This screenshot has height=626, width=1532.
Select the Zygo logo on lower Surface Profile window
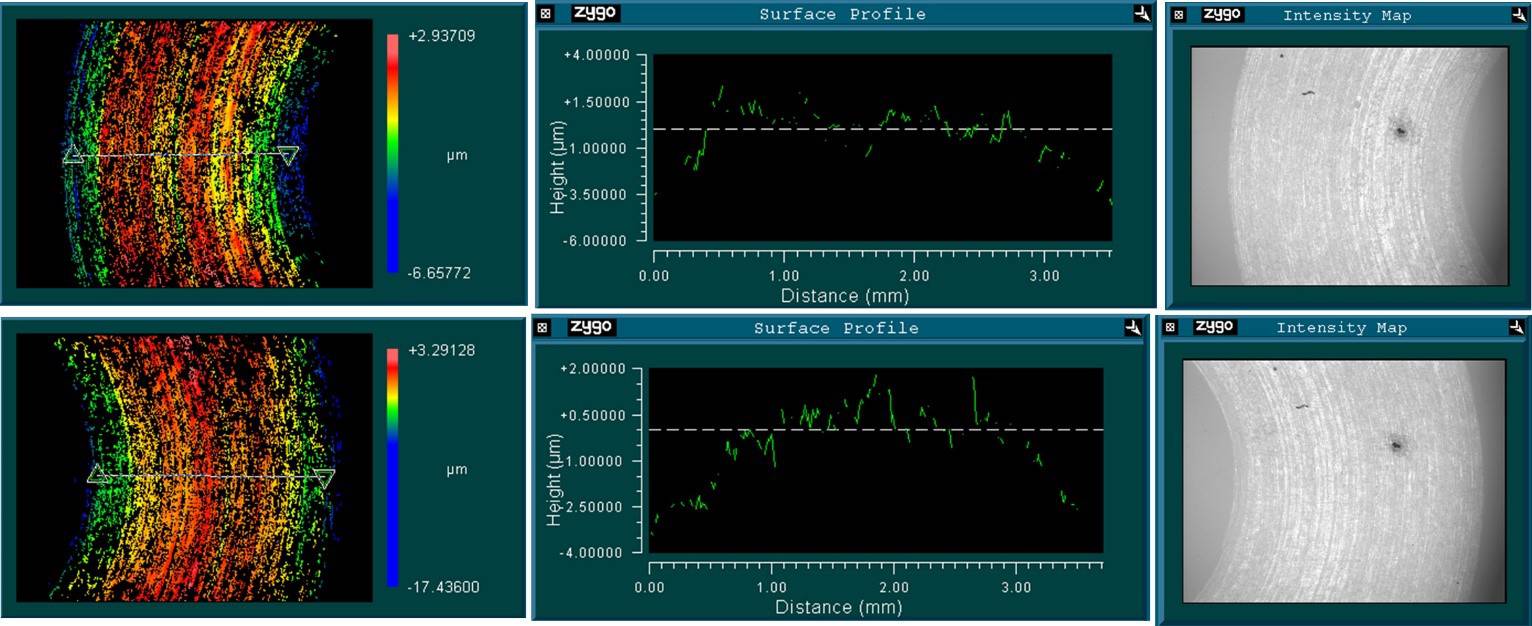pos(592,327)
